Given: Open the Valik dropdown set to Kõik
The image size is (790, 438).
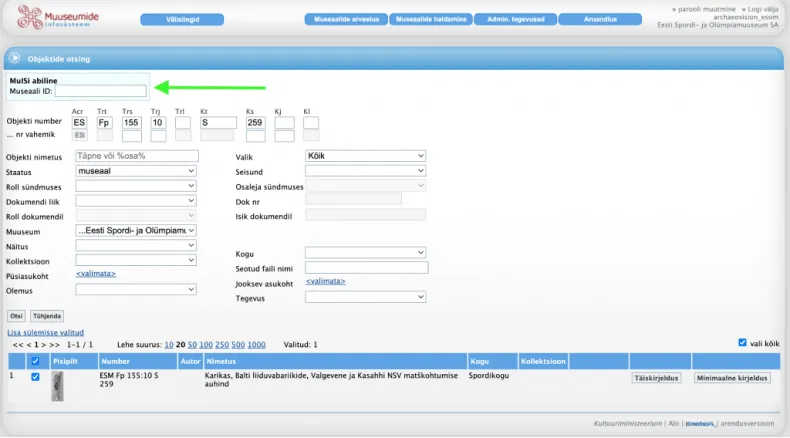Looking at the screenshot, I should pyautogui.click(x=365, y=156).
